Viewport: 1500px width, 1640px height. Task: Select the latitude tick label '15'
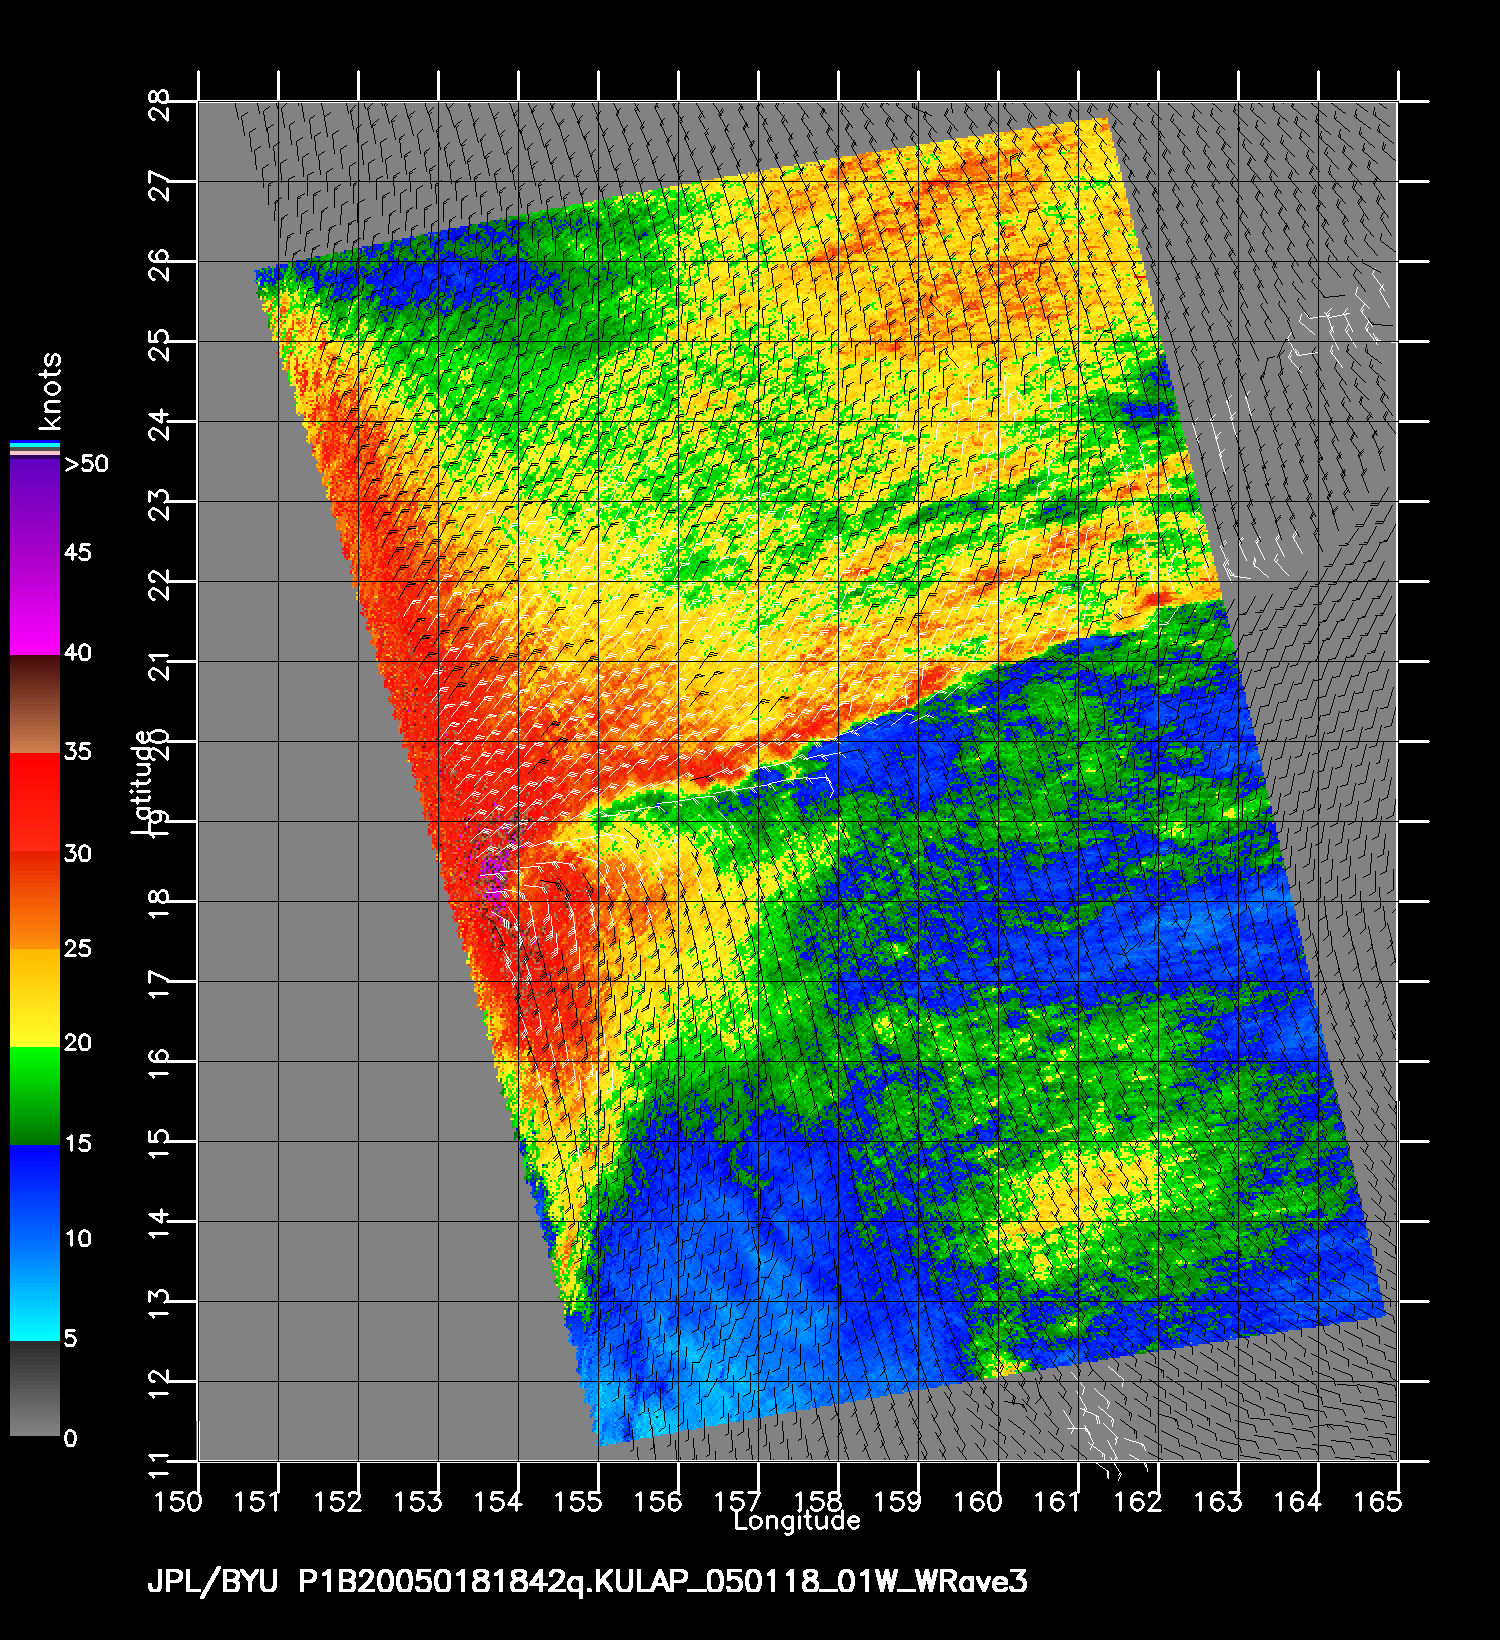(x=160, y=1145)
